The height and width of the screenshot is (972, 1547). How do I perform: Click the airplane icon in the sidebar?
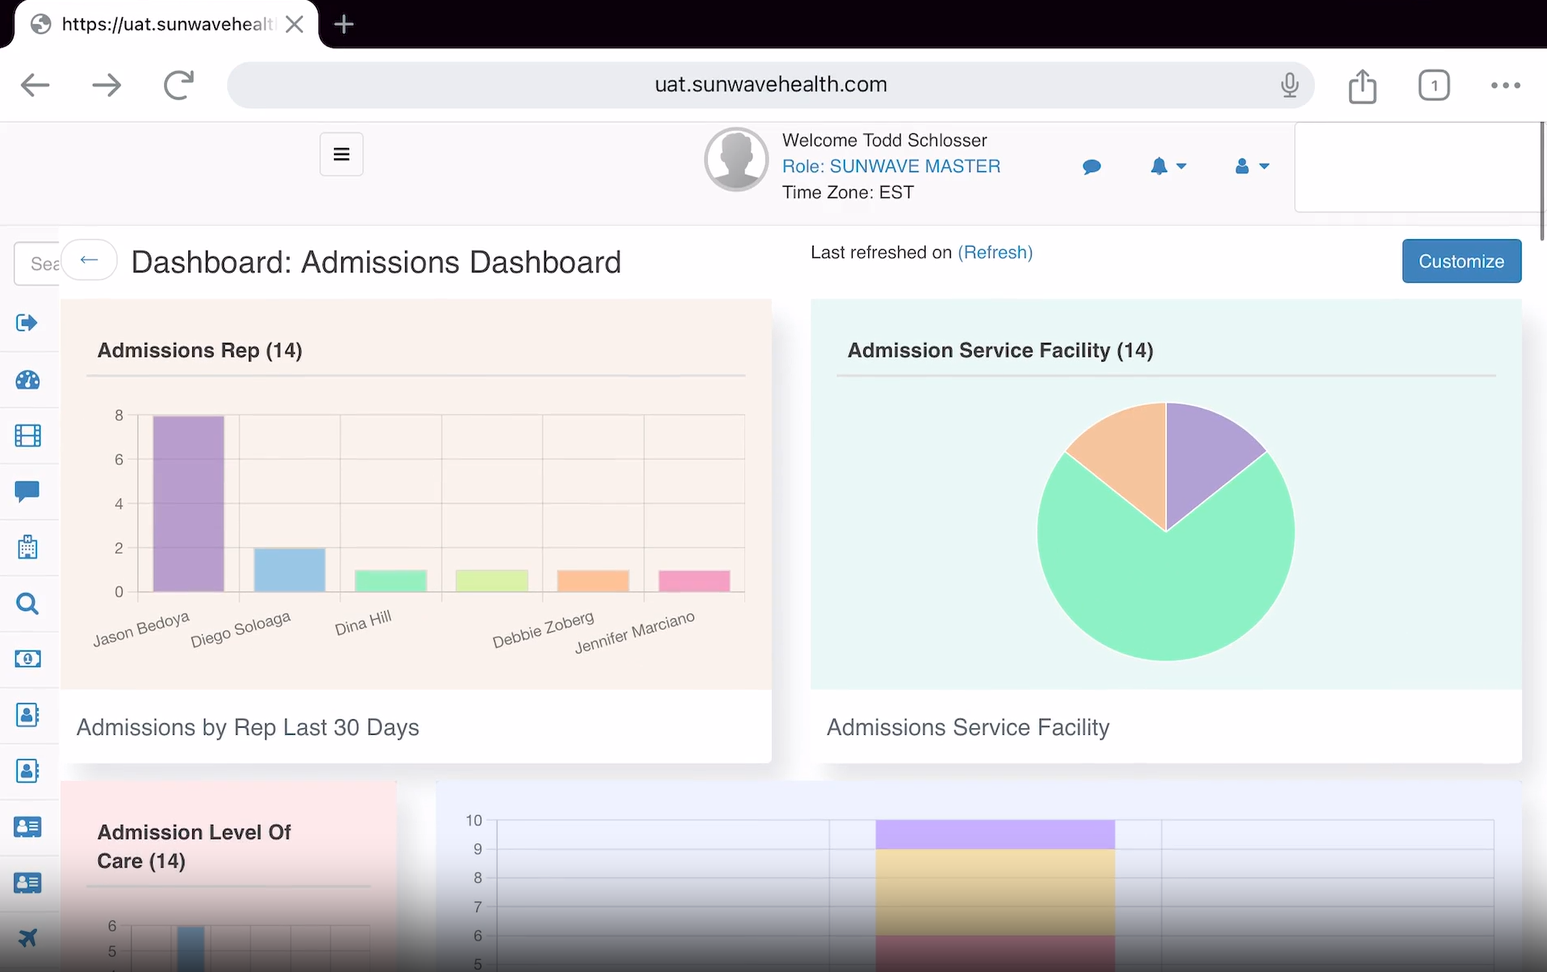(27, 938)
